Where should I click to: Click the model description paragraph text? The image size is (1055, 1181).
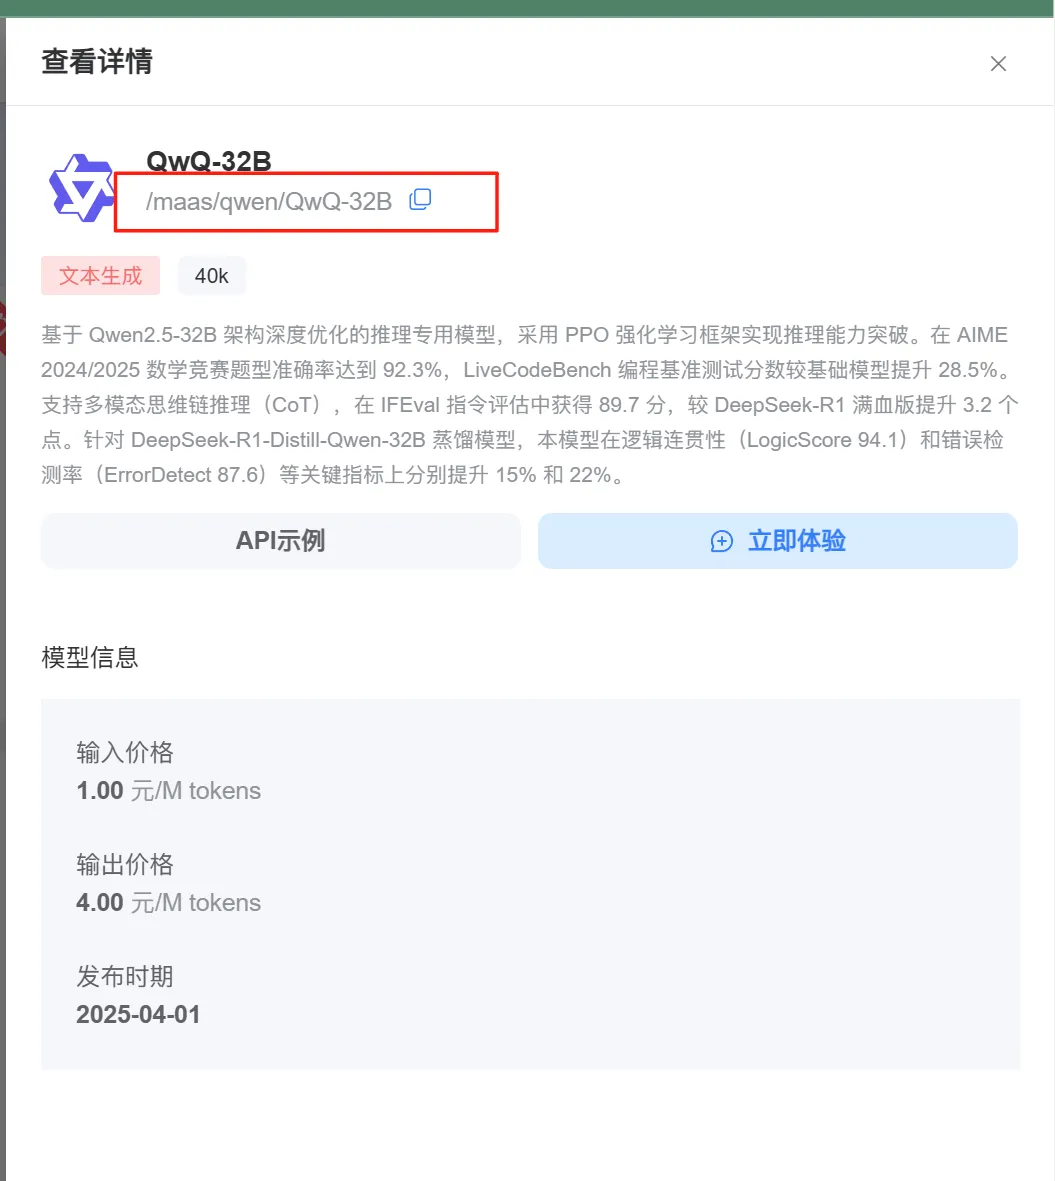(x=529, y=404)
